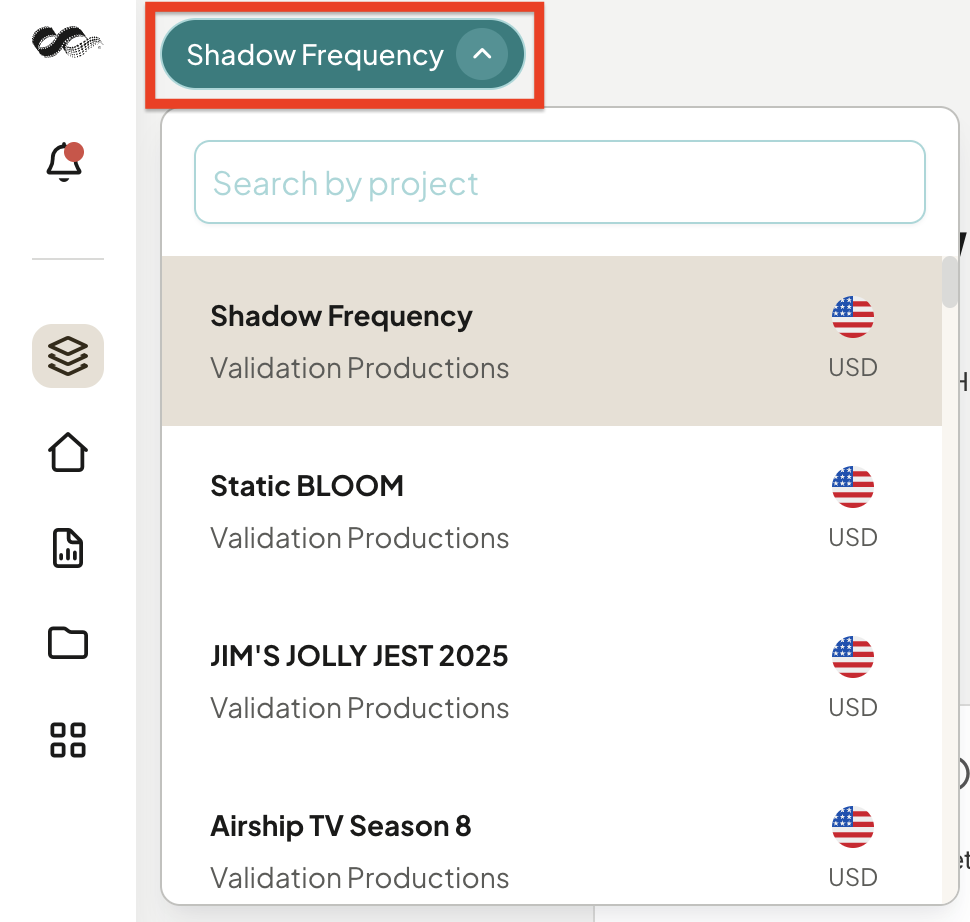
Task: Choose JIM'S JOLLY JEST 2025 project
Action: 551,681
